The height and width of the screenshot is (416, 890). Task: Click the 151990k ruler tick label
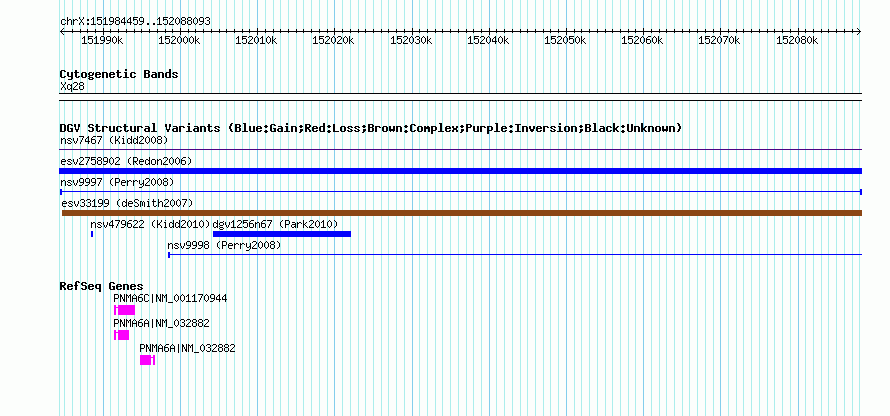coord(102,40)
